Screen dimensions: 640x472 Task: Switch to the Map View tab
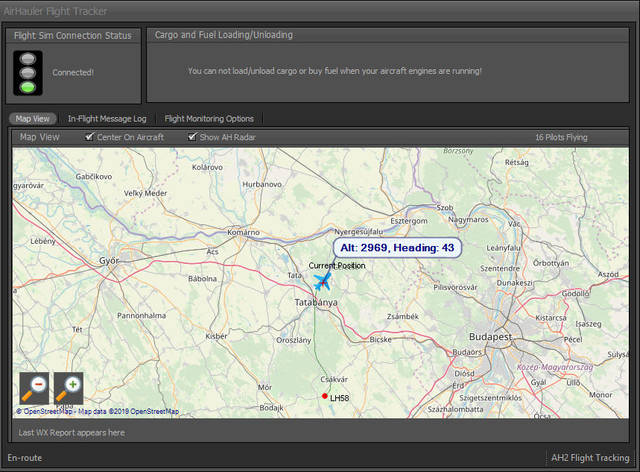click(x=33, y=119)
